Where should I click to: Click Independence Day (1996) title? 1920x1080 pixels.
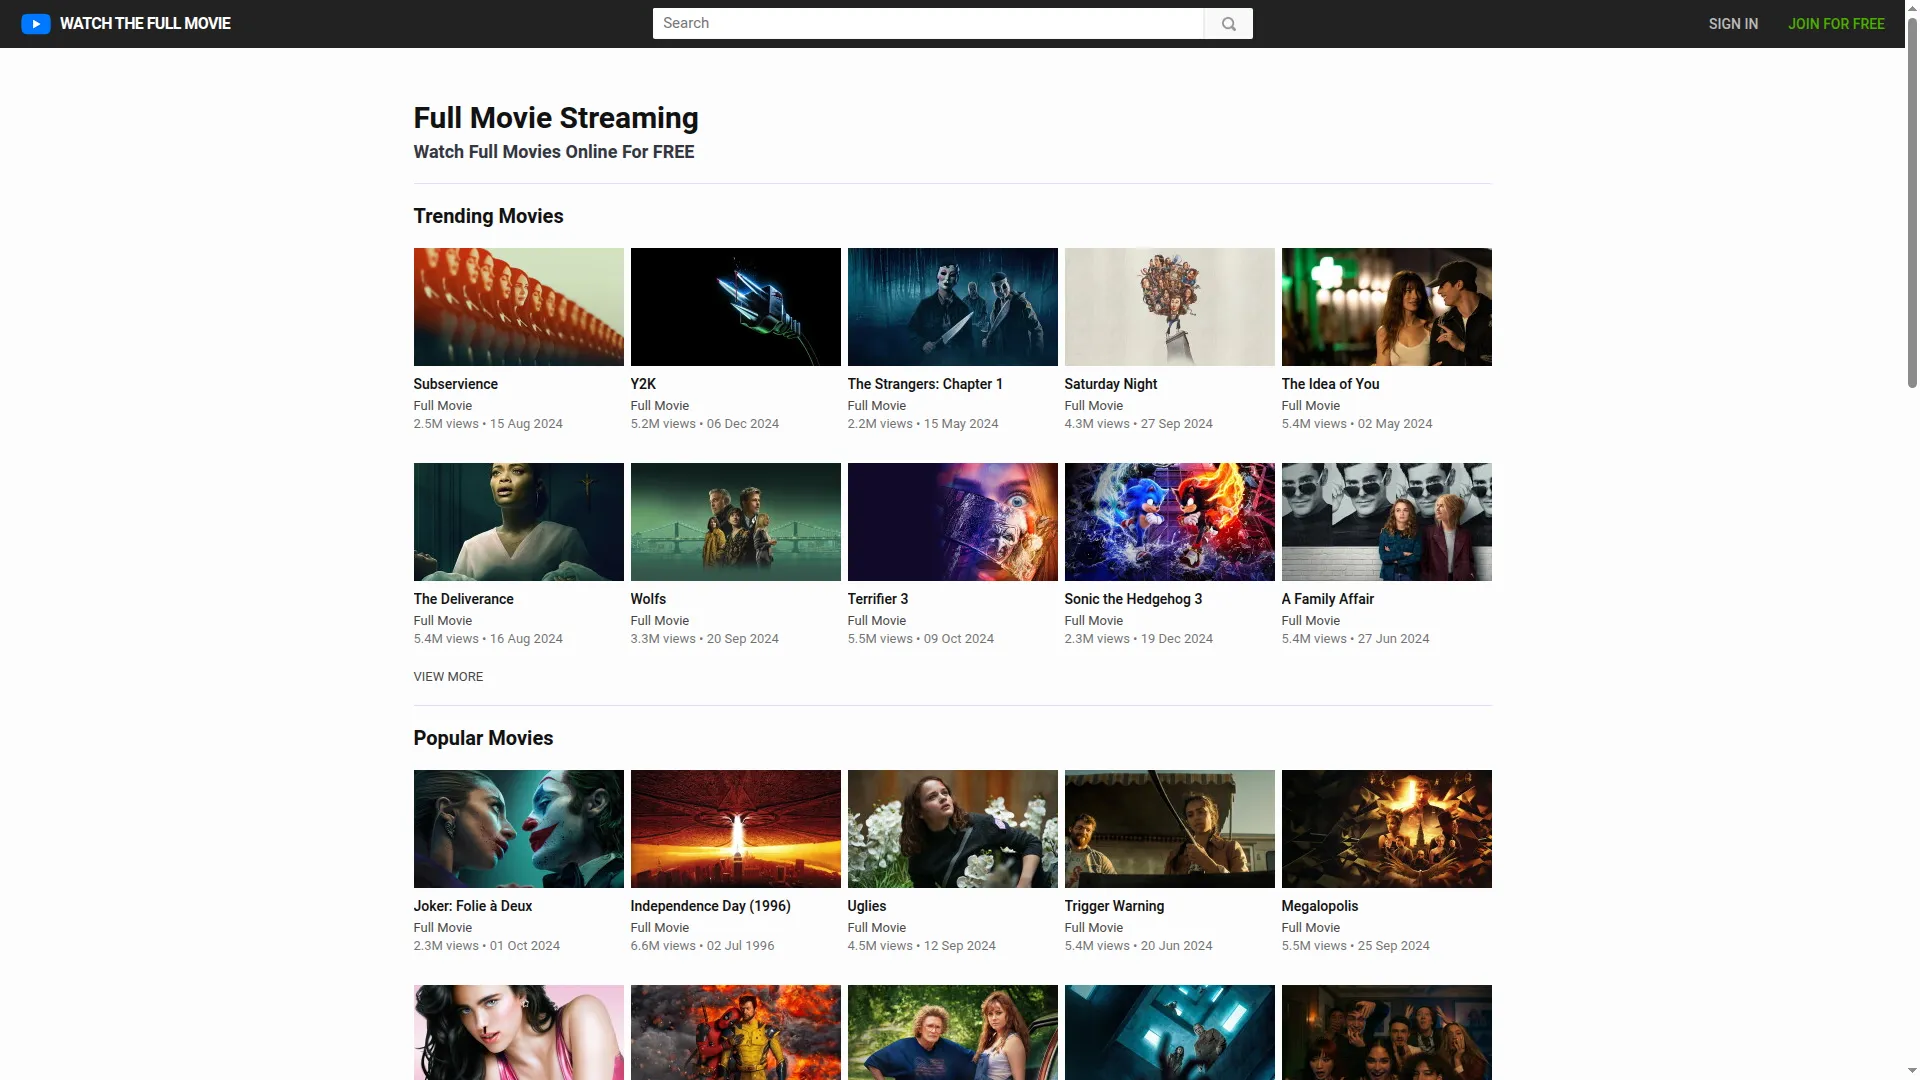pos(710,906)
